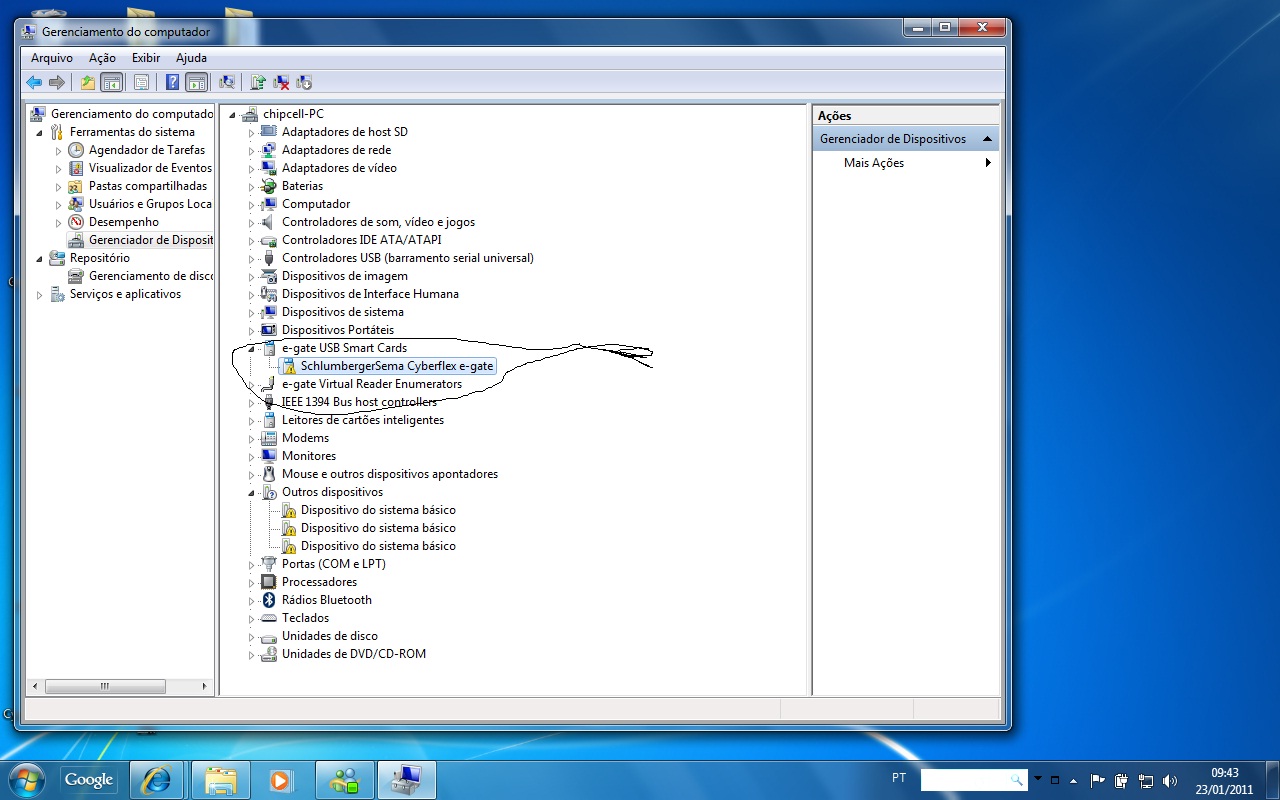This screenshot has height=800, width=1280.
Task: Click the Dispositivos de Interface Humana icon
Action: pyautogui.click(x=268, y=294)
